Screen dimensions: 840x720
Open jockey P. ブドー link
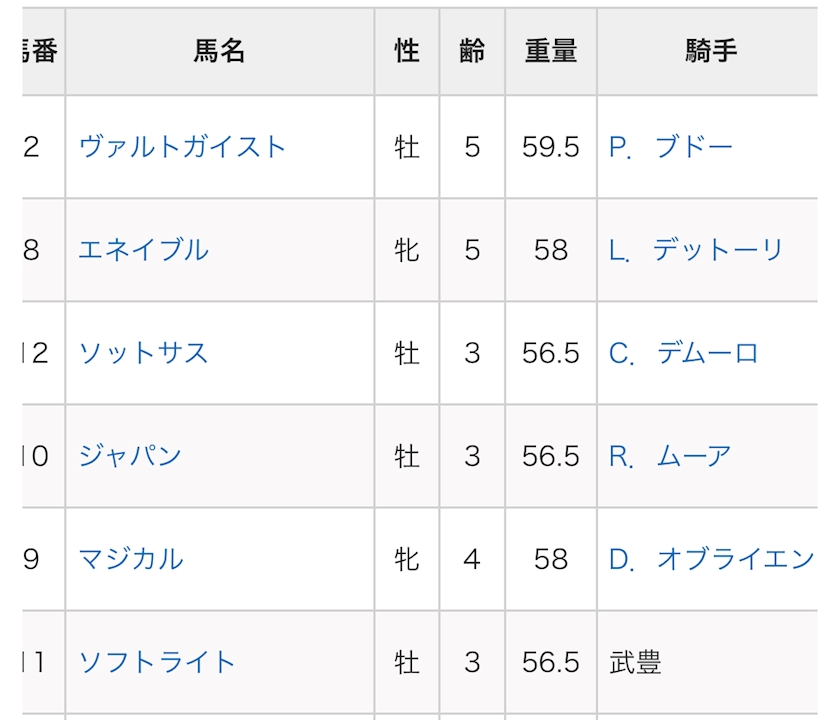[x=671, y=147]
